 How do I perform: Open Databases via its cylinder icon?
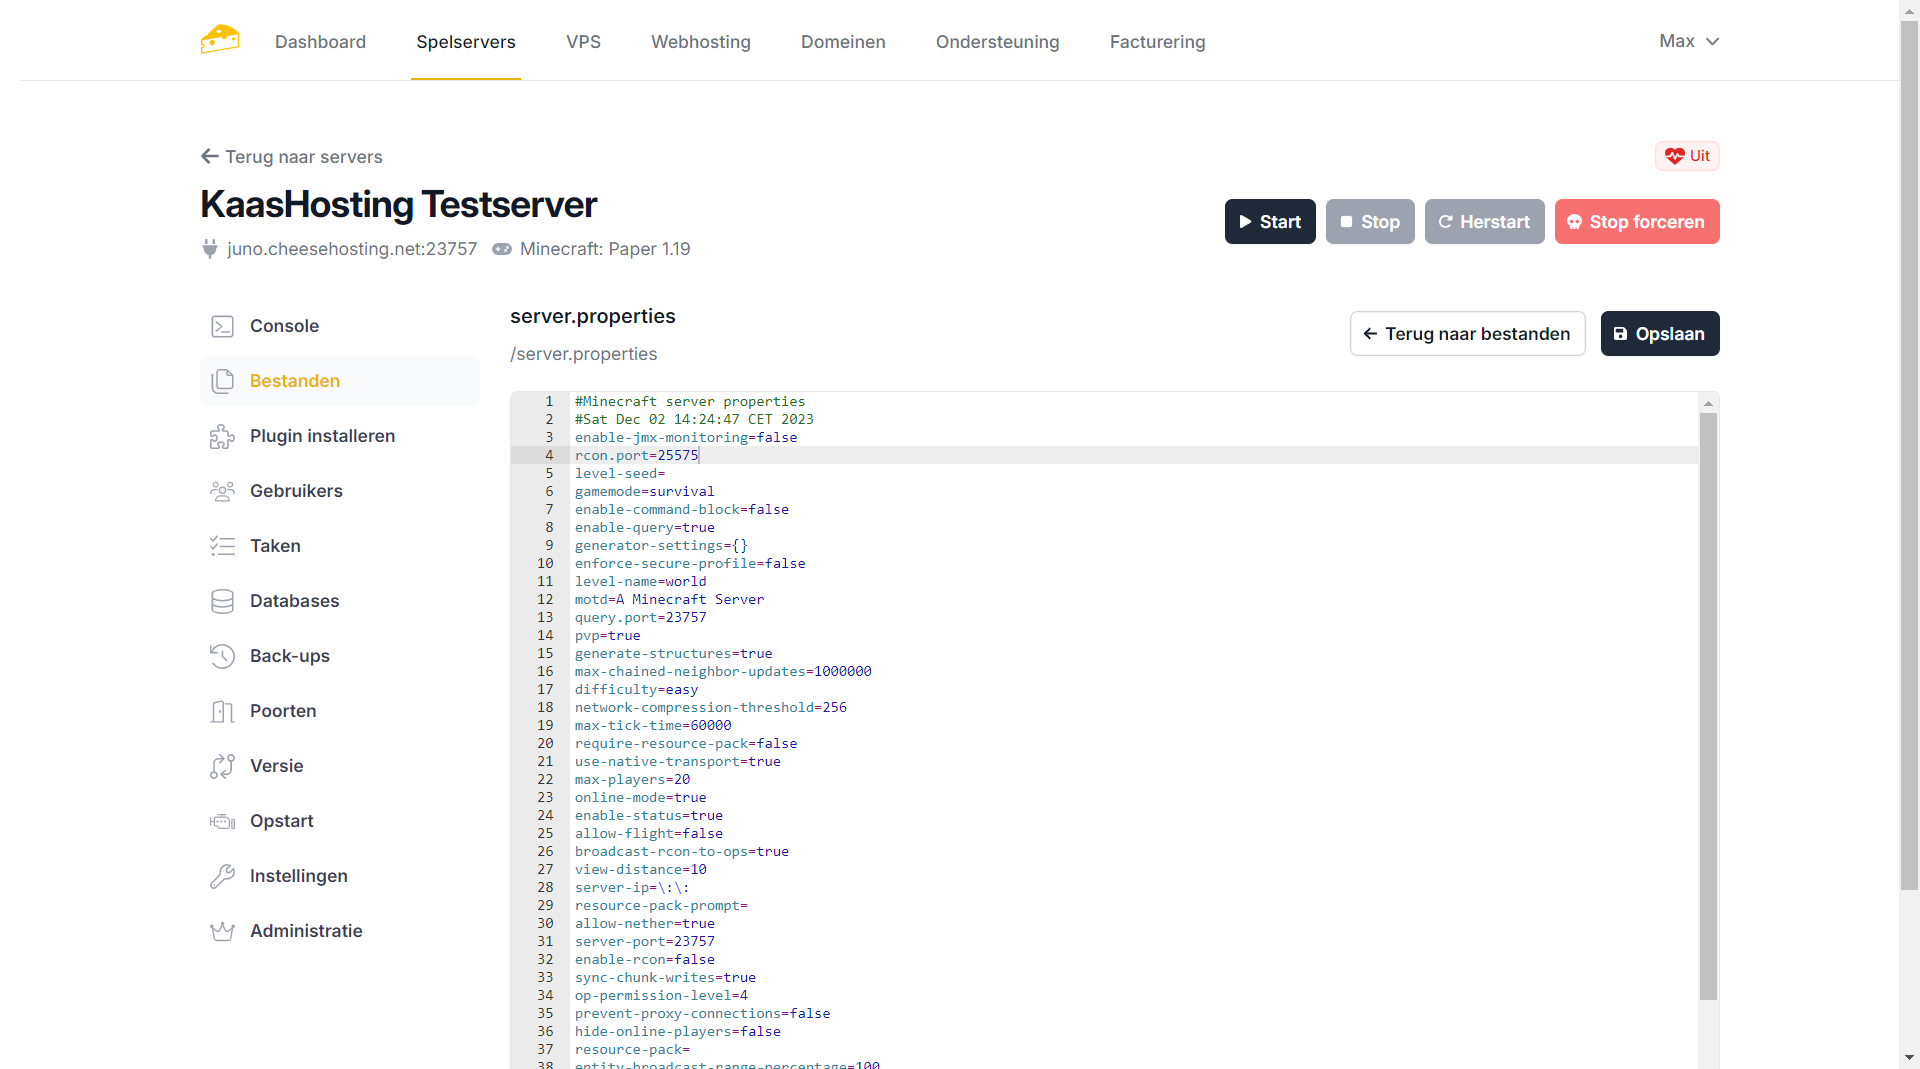coord(222,601)
